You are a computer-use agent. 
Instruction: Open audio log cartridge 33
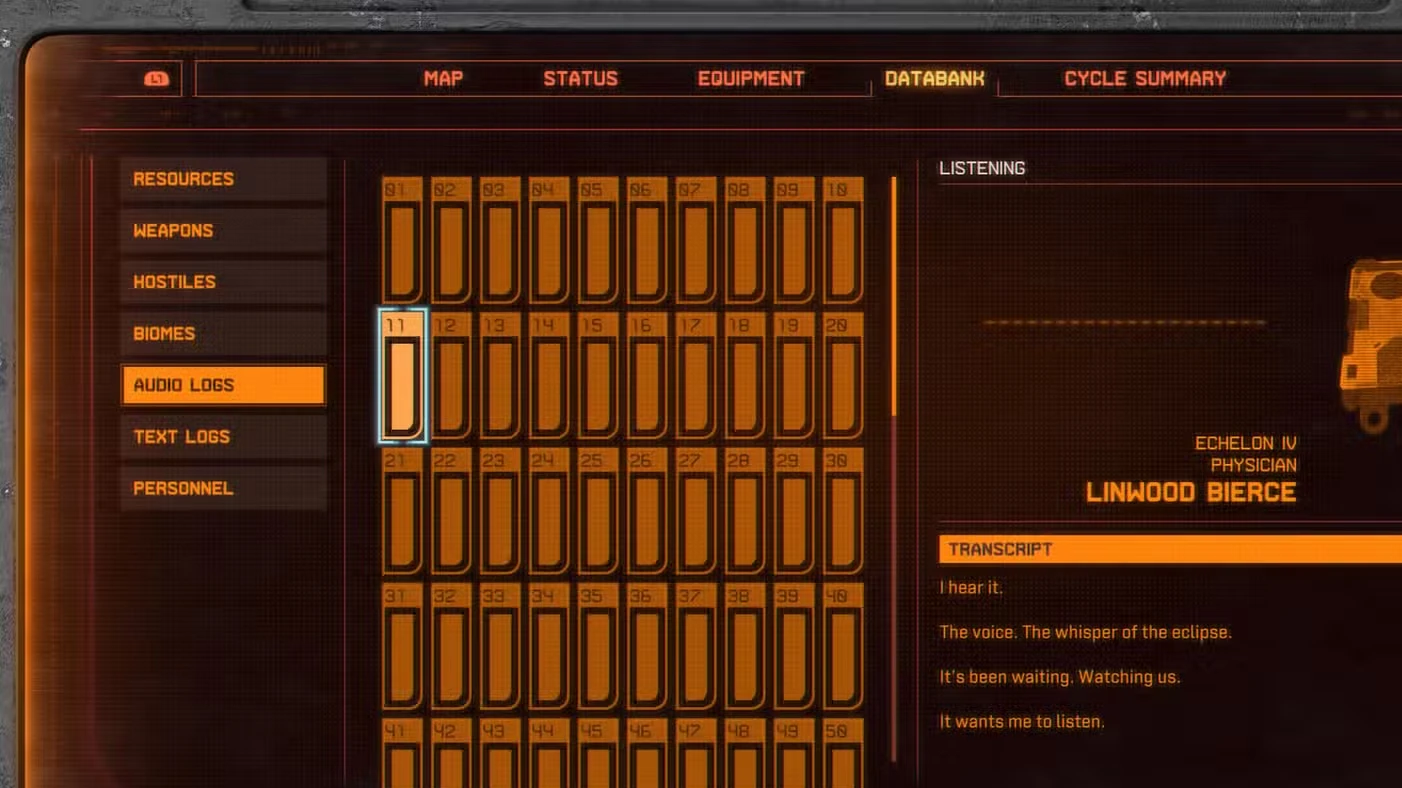point(500,647)
